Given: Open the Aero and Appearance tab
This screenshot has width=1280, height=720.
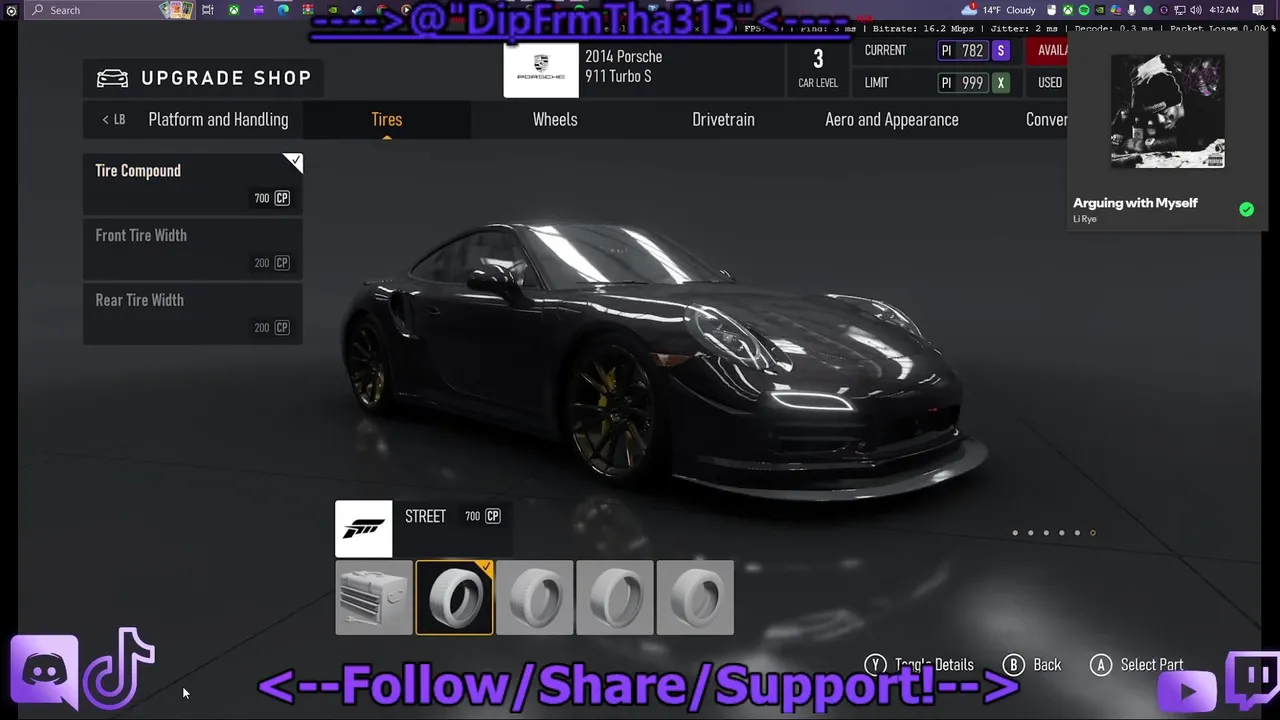Looking at the screenshot, I should (892, 119).
